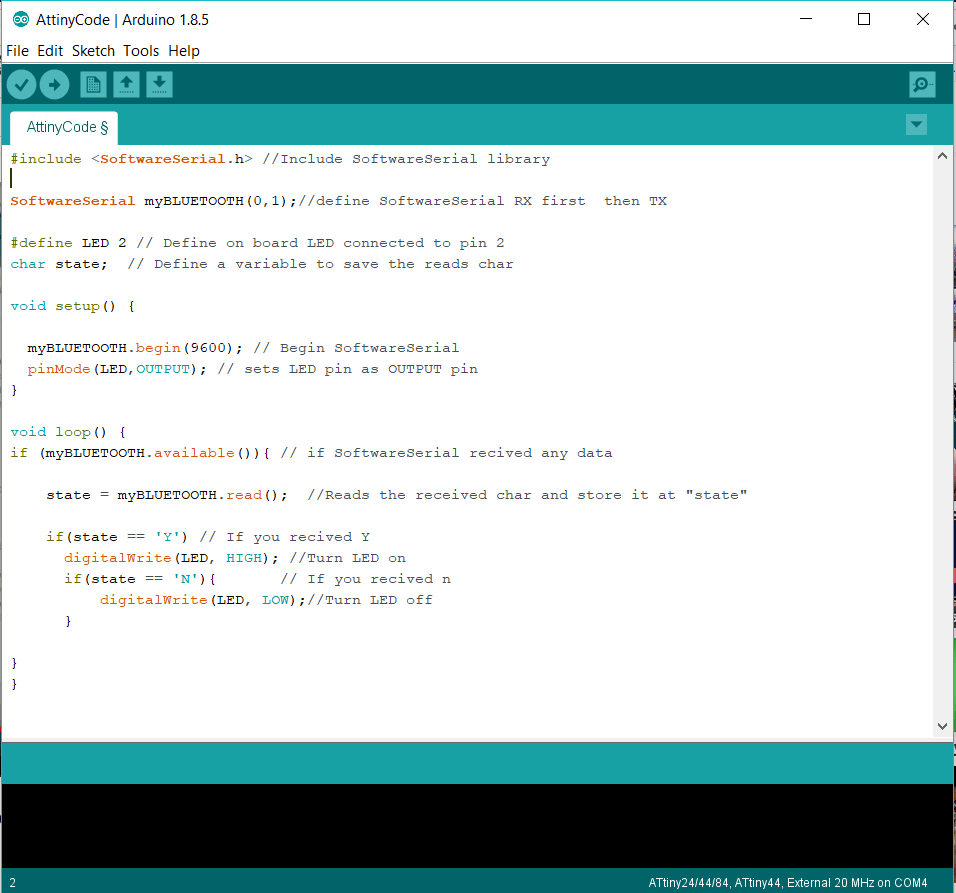Screen dimensions: 956x893
Task: Click the line number 2 in status bar
Action: tap(13, 883)
